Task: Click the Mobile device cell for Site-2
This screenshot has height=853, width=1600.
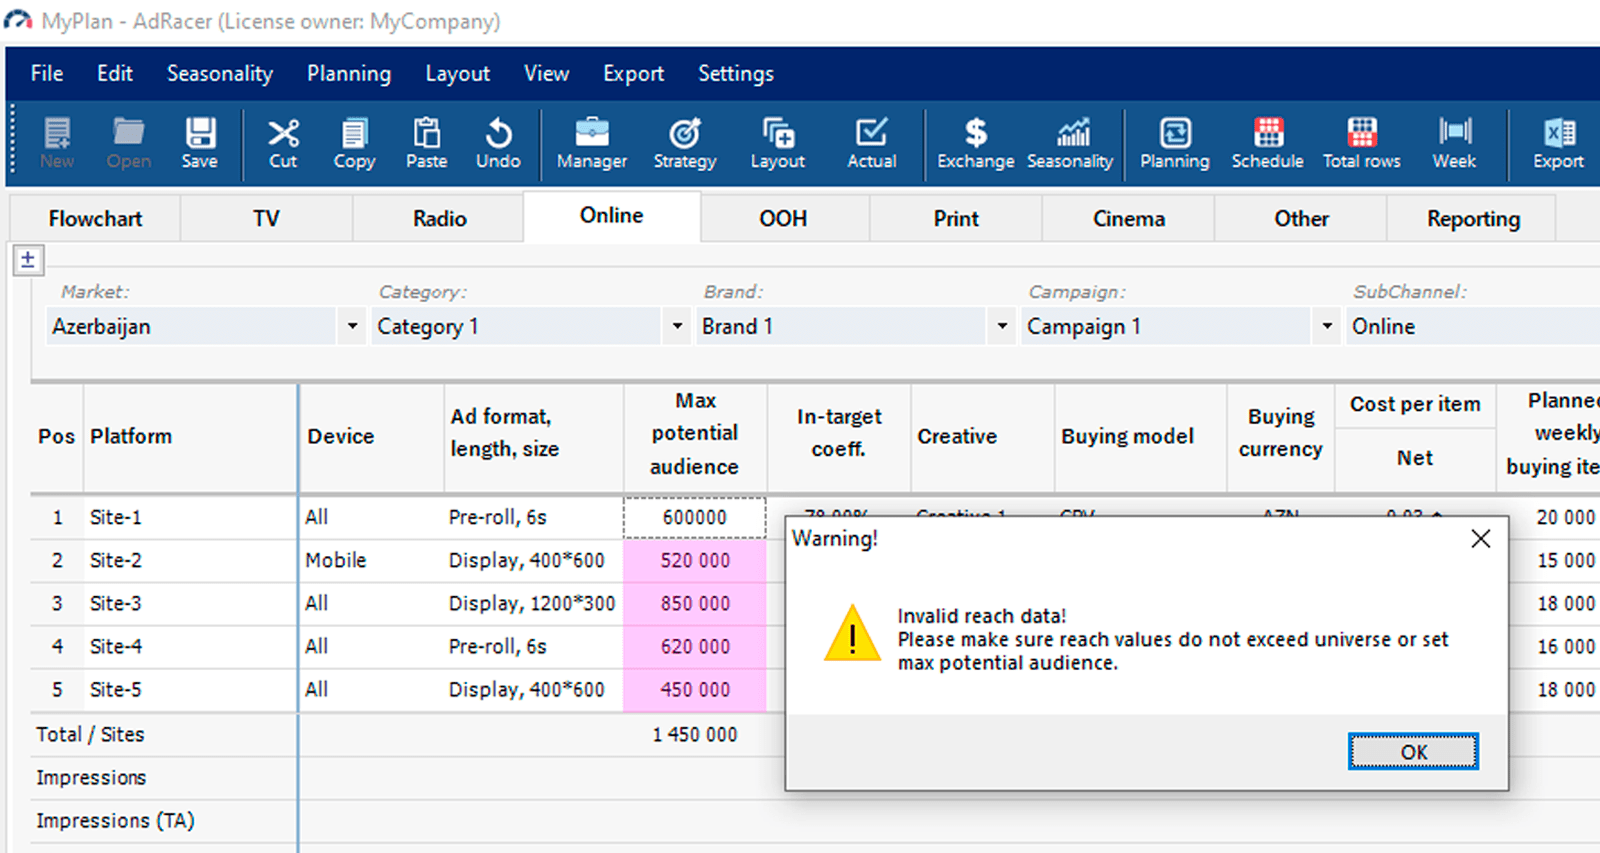Action: pos(371,561)
